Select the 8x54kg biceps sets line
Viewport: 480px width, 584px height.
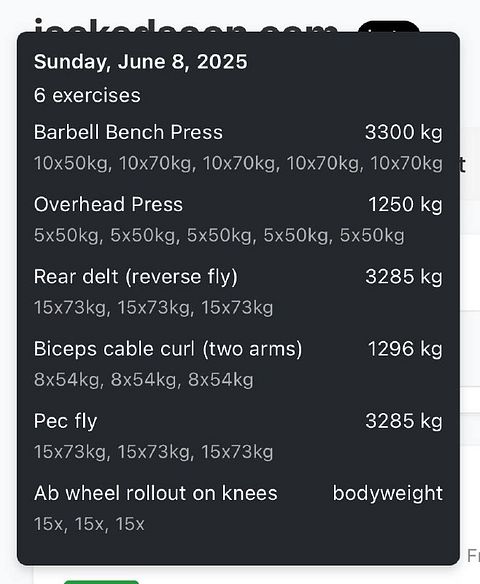[x=144, y=380]
